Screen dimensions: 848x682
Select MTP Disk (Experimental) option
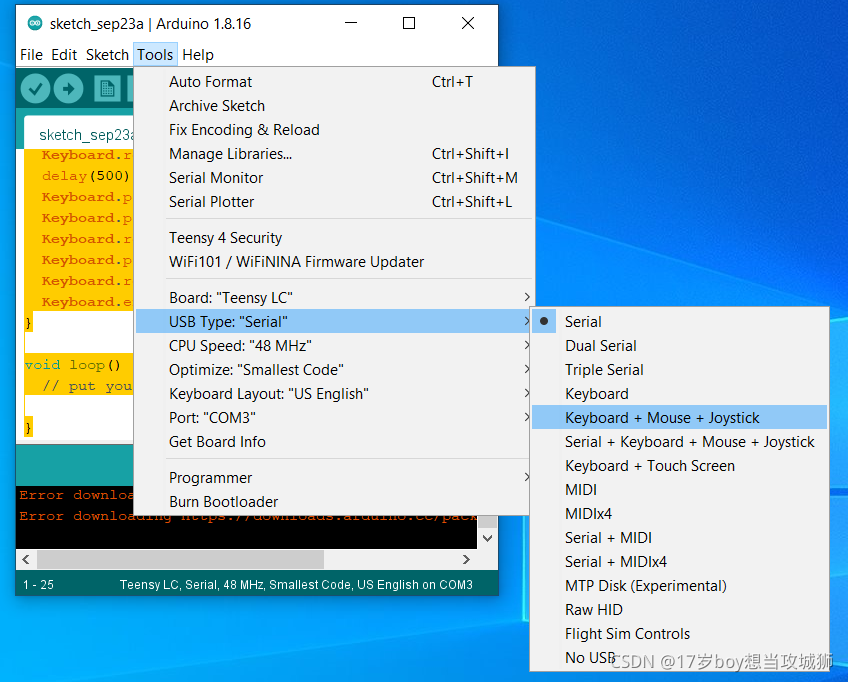click(679, 586)
